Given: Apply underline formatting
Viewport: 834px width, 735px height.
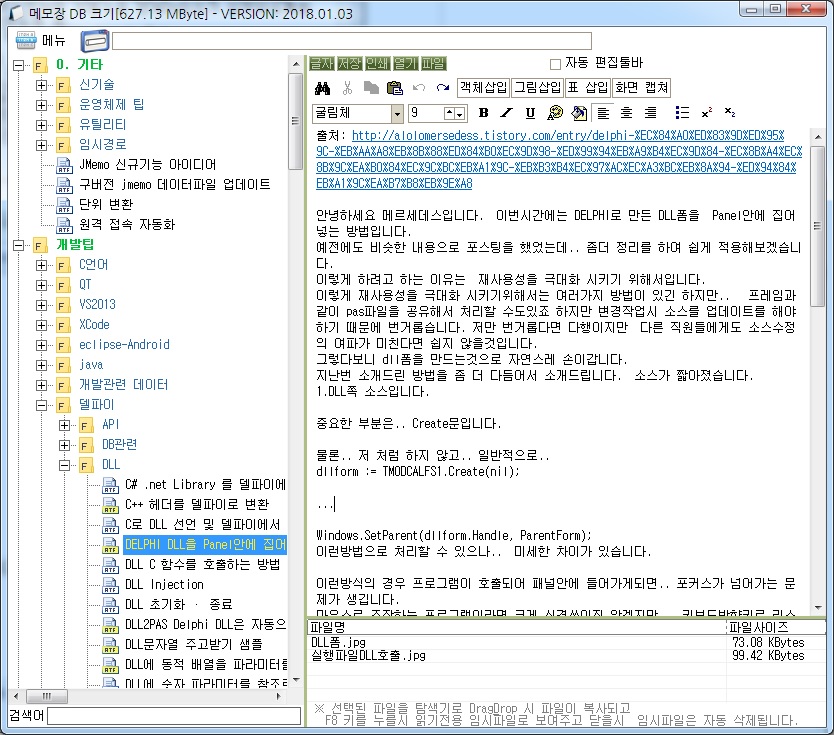Looking at the screenshot, I should click(x=530, y=113).
